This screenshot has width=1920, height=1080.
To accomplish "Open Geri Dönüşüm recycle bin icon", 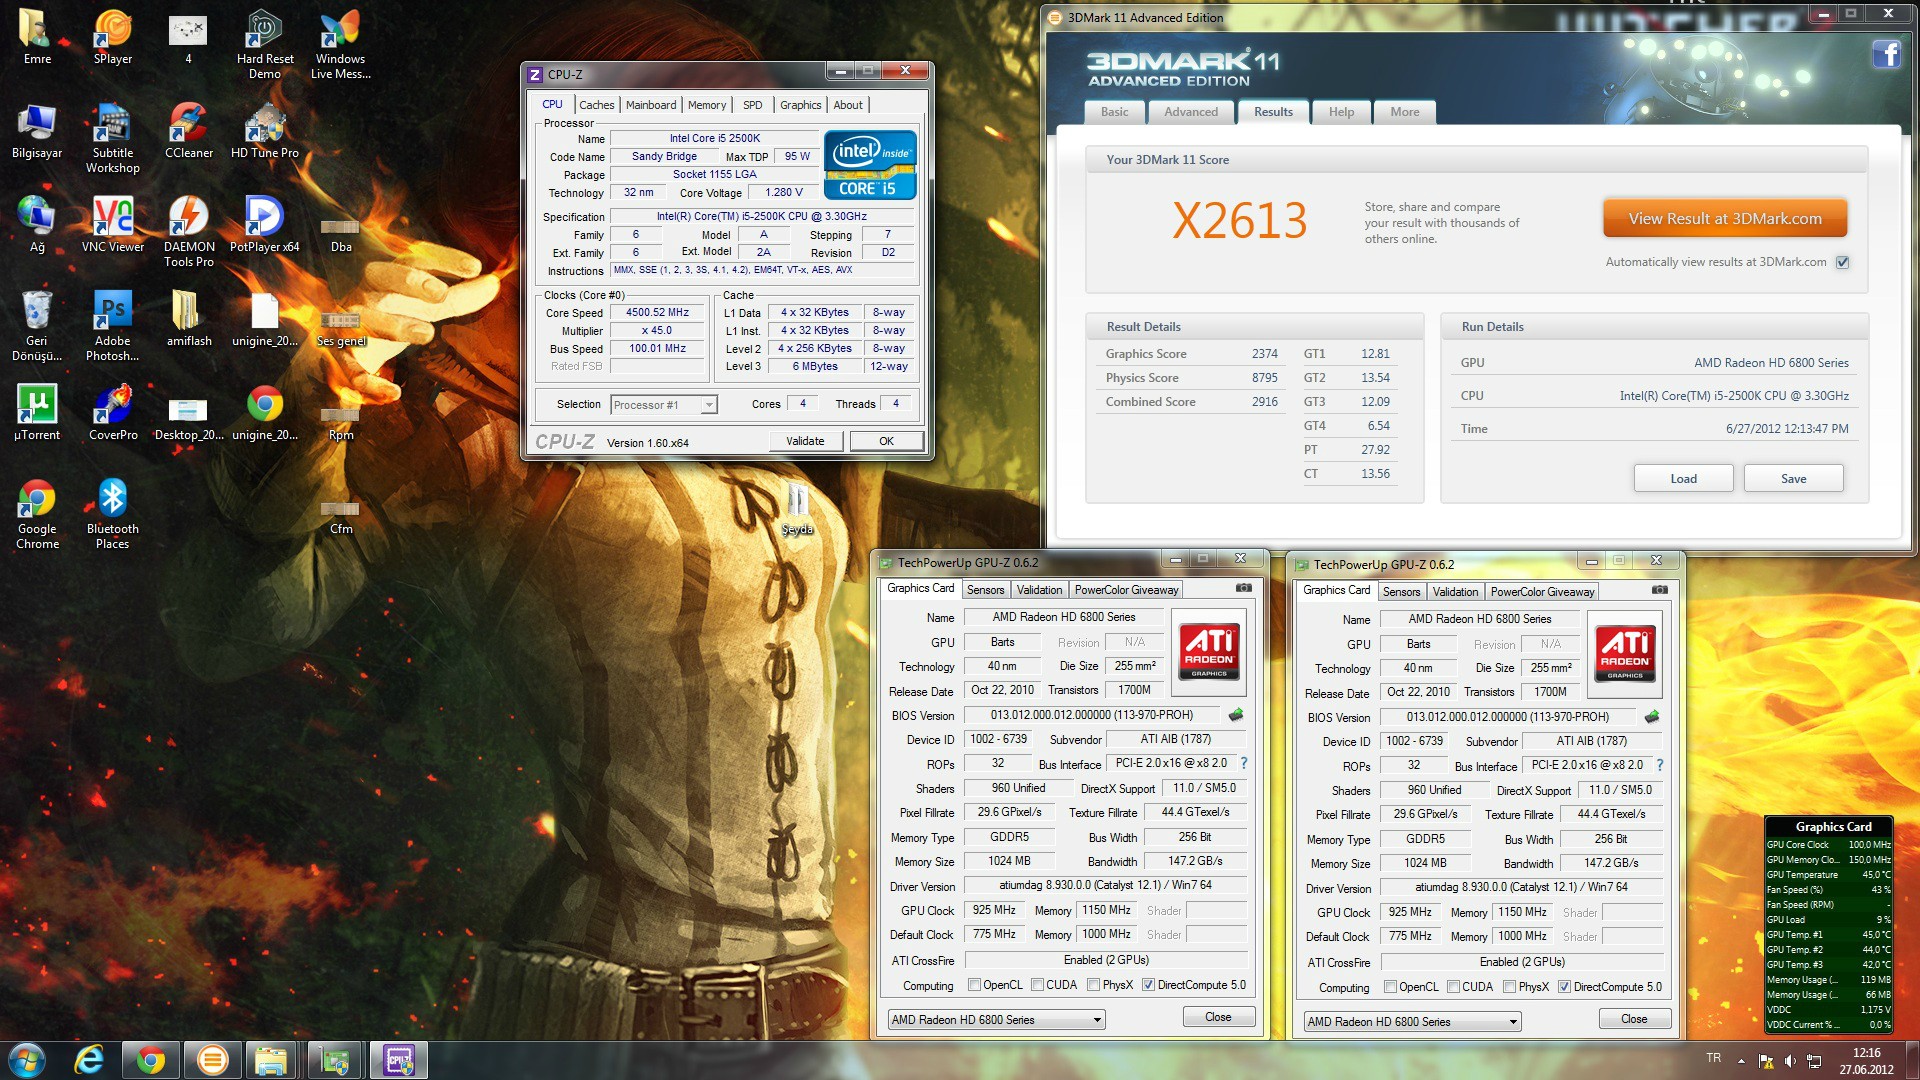I will coord(37,327).
